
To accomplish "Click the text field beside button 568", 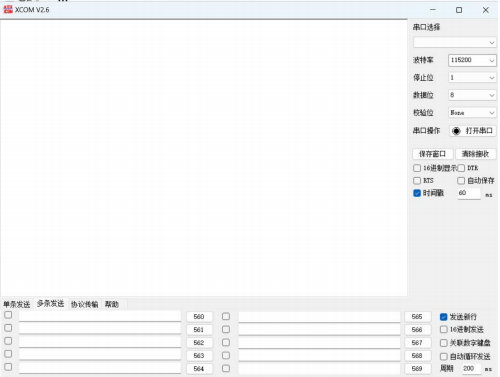I will pos(319,356).
